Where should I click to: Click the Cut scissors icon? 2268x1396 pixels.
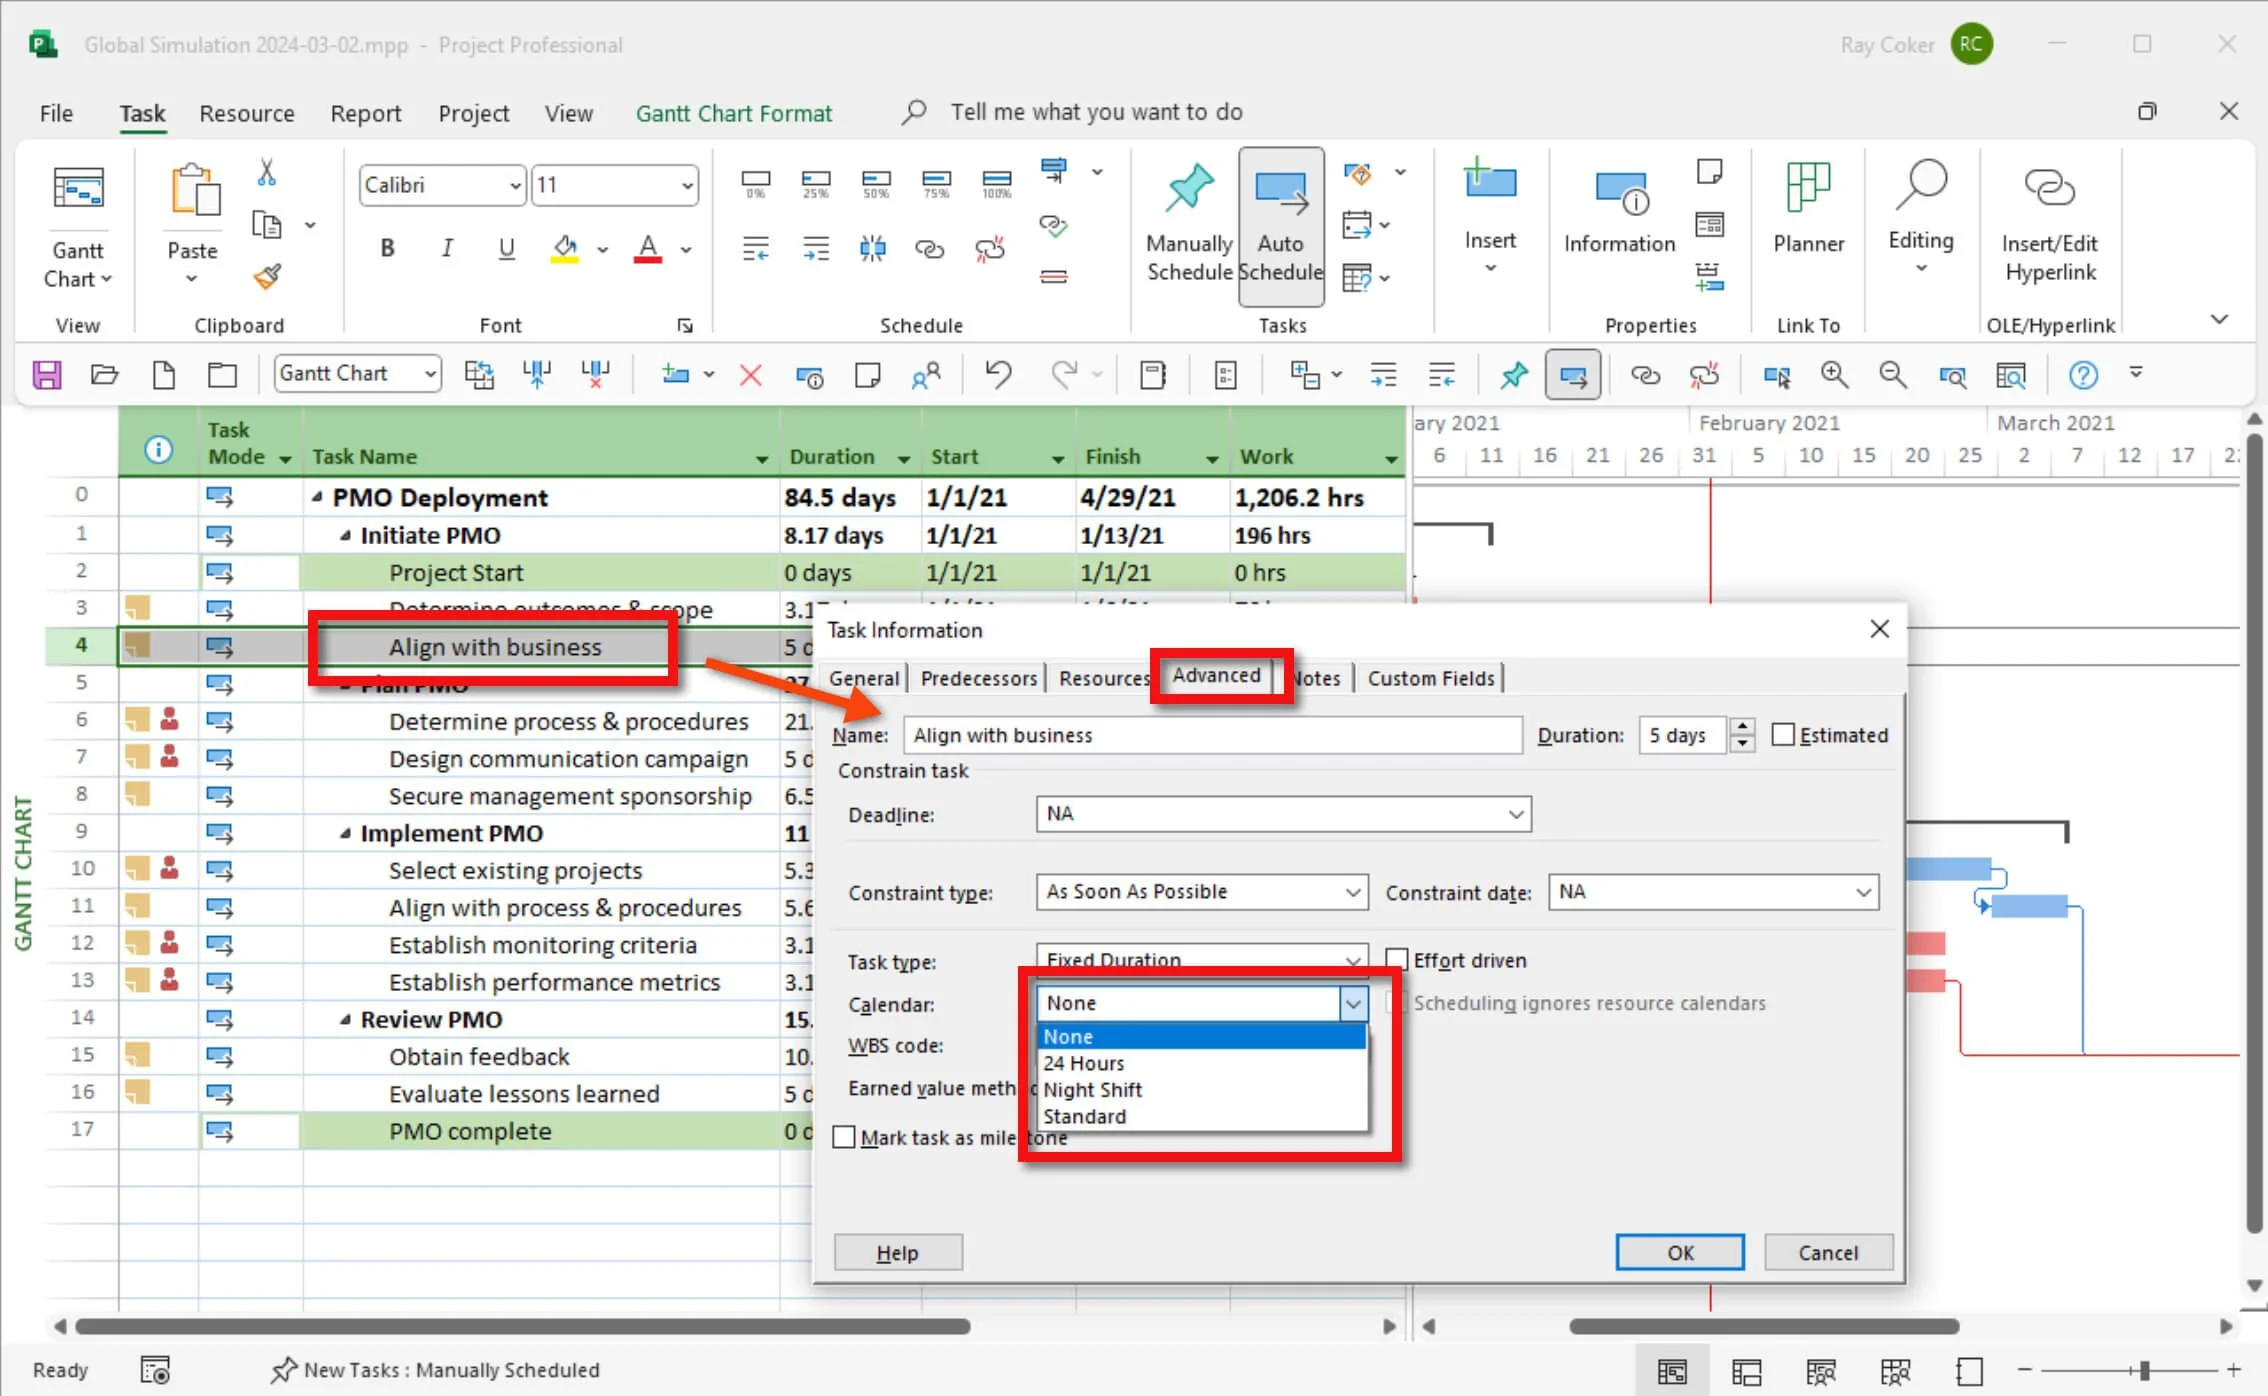pos(266,173)
